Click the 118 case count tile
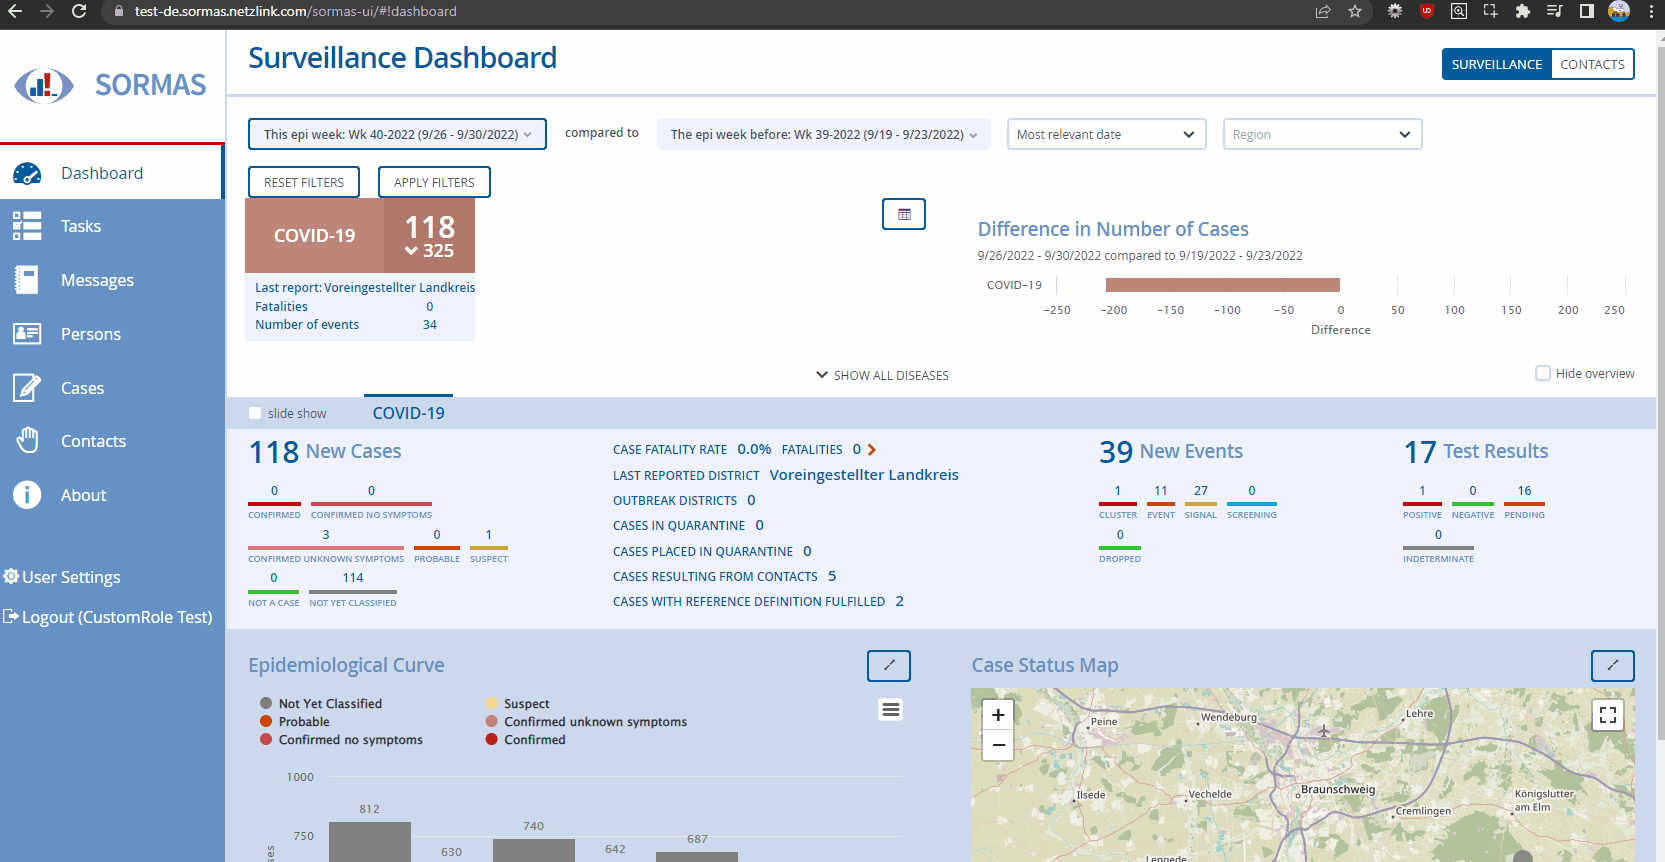Viewport: 1665px width, 862px height. pyautogui.click(x=429, y=235)
